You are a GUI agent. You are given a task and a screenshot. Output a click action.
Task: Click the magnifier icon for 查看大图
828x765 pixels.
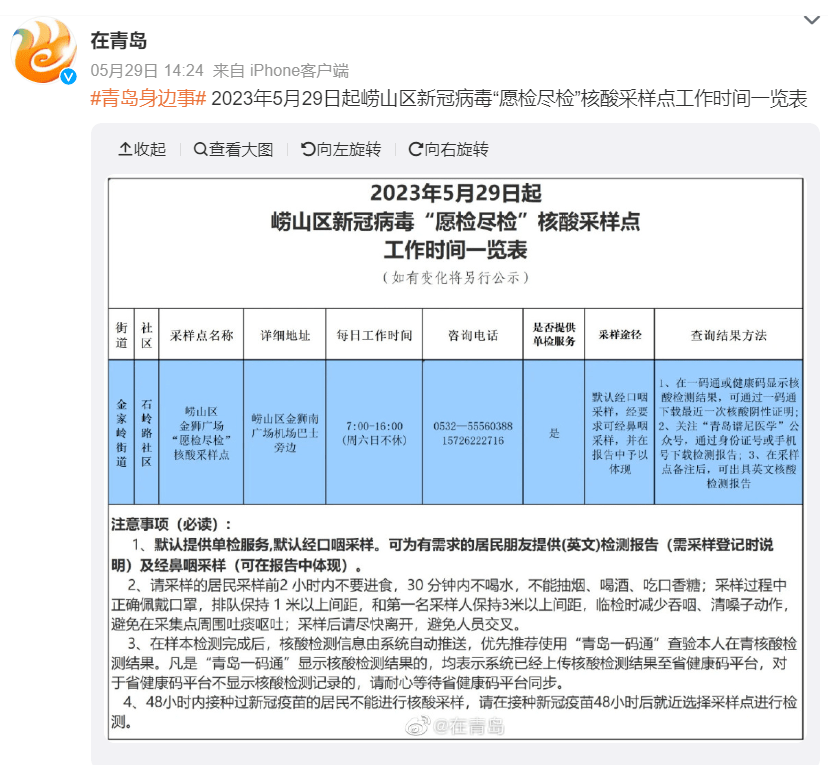200,150
